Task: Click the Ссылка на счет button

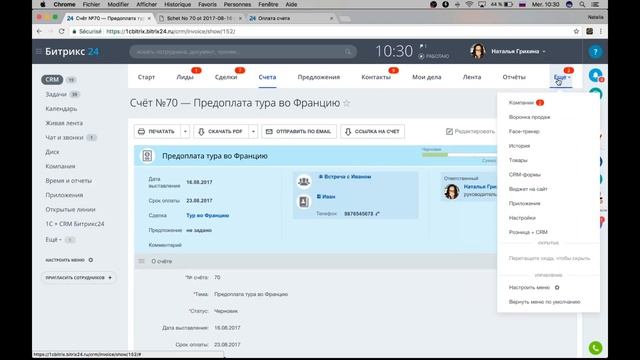Action: [372, 131]
